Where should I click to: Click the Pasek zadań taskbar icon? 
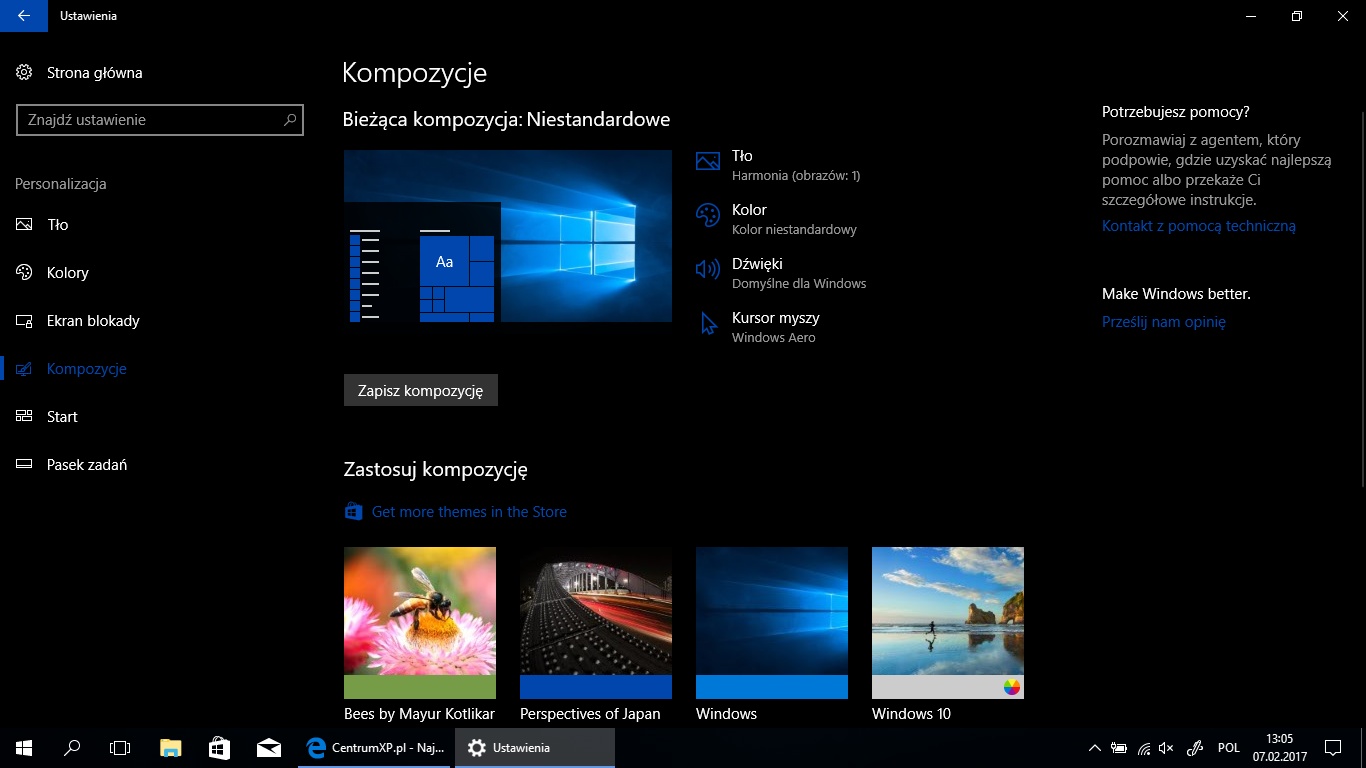25,465
